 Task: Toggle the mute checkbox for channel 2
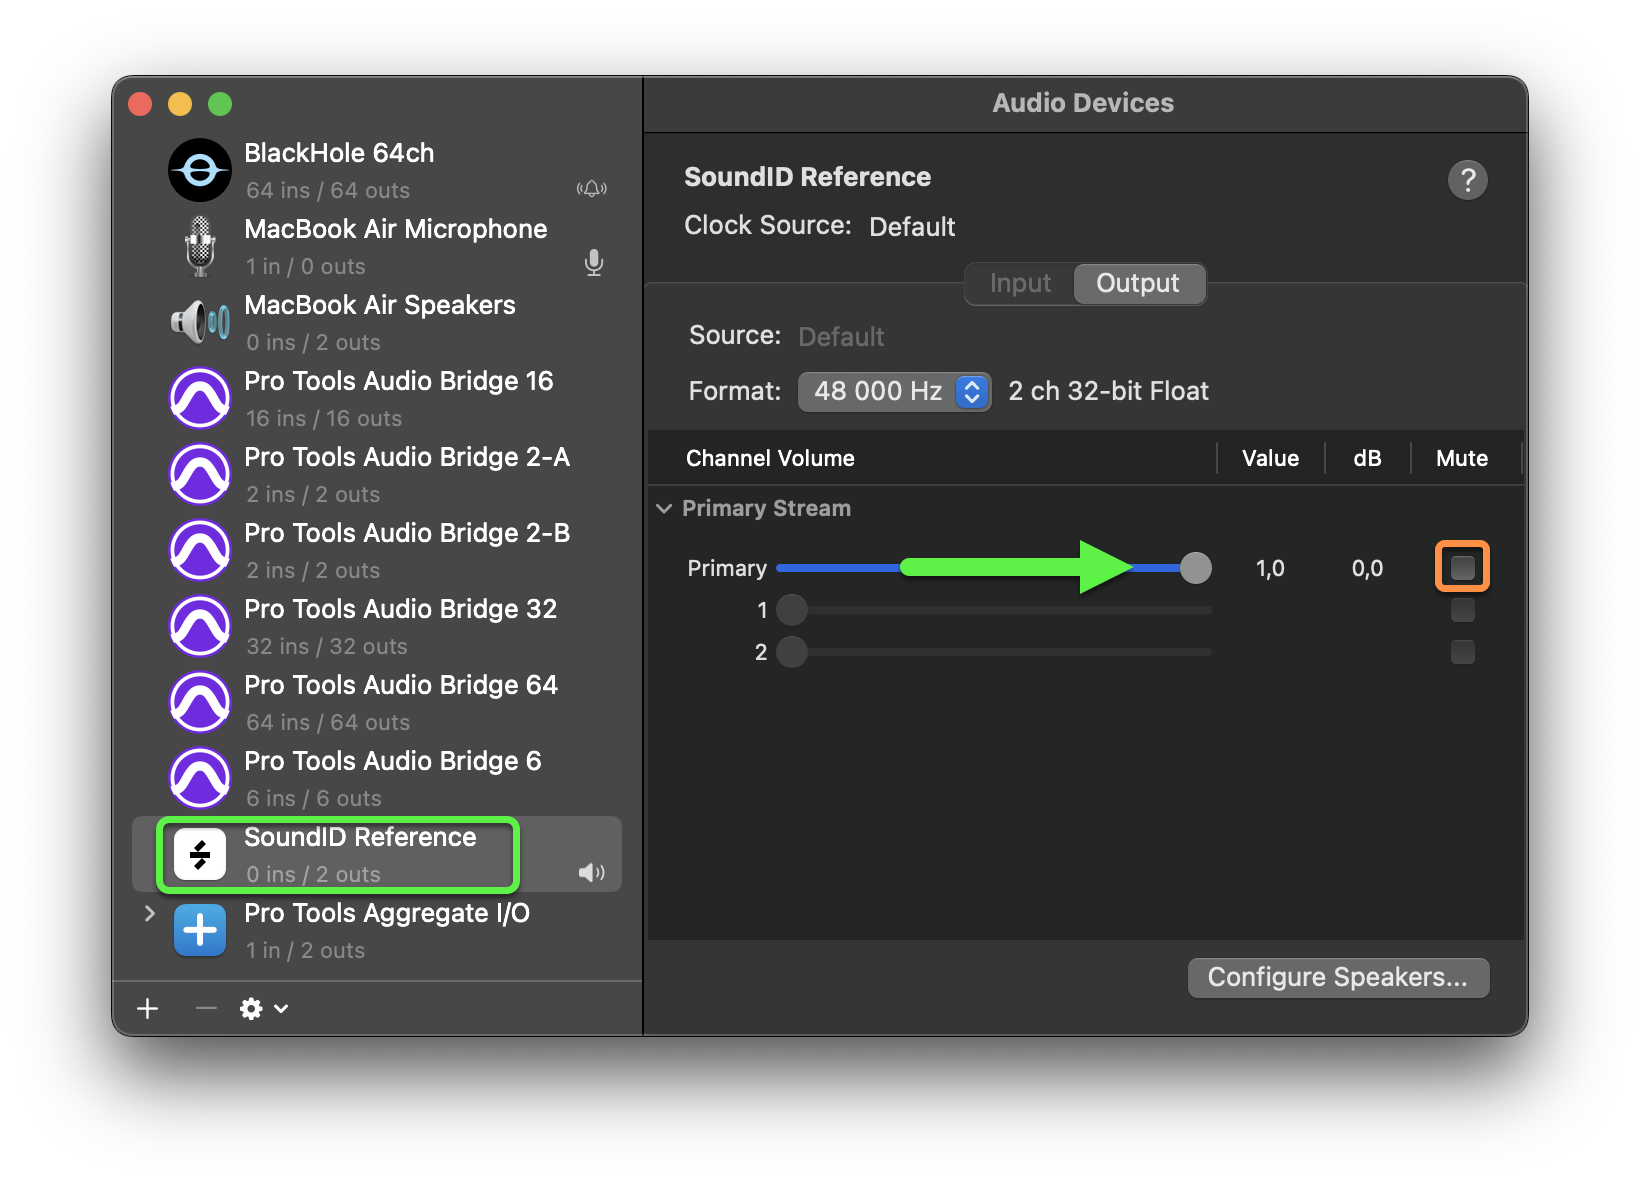click(1463, 652)
